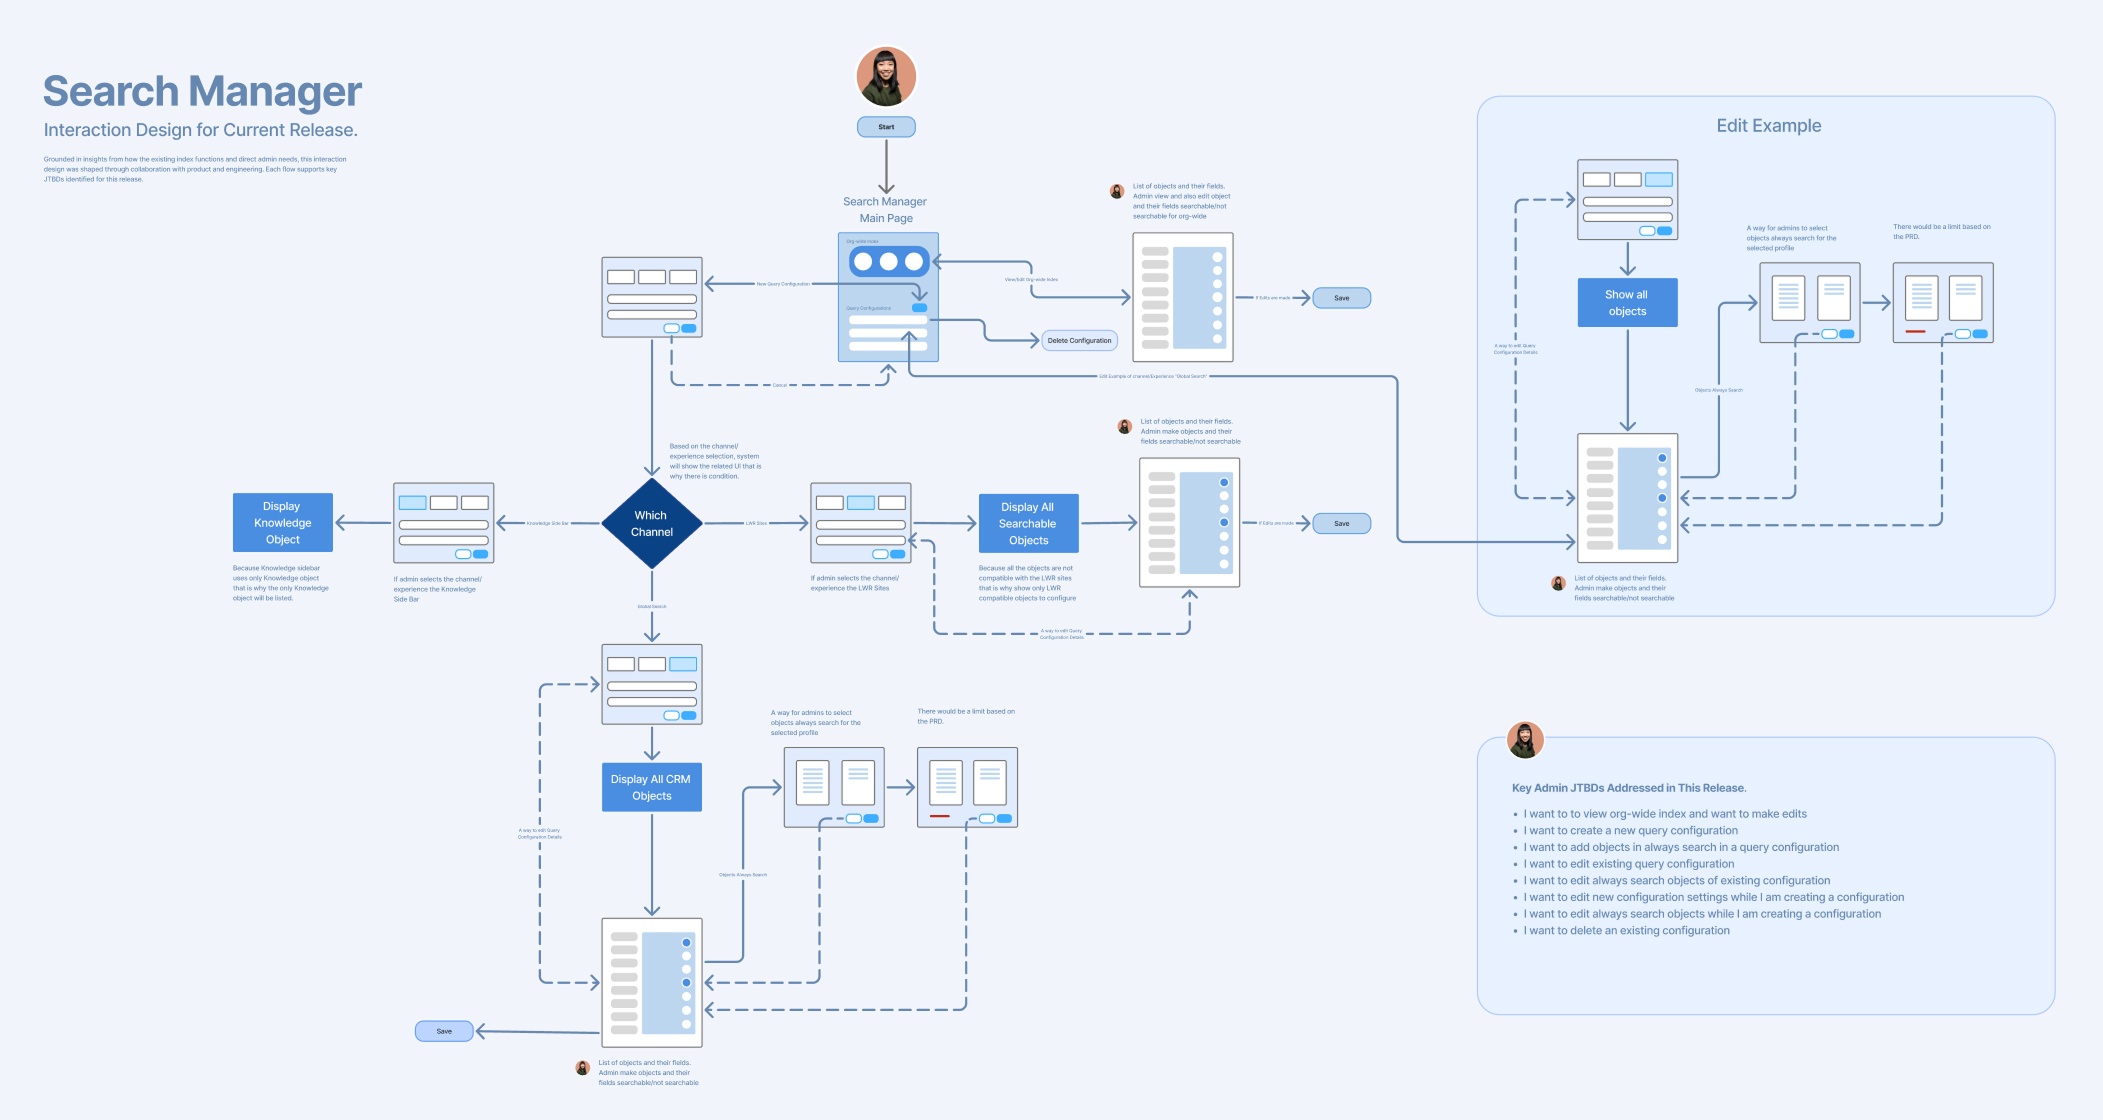The image size is (2103, 1120).
Task: Select the Which Channel decision diamond
Action: click(x=652, y=523)
